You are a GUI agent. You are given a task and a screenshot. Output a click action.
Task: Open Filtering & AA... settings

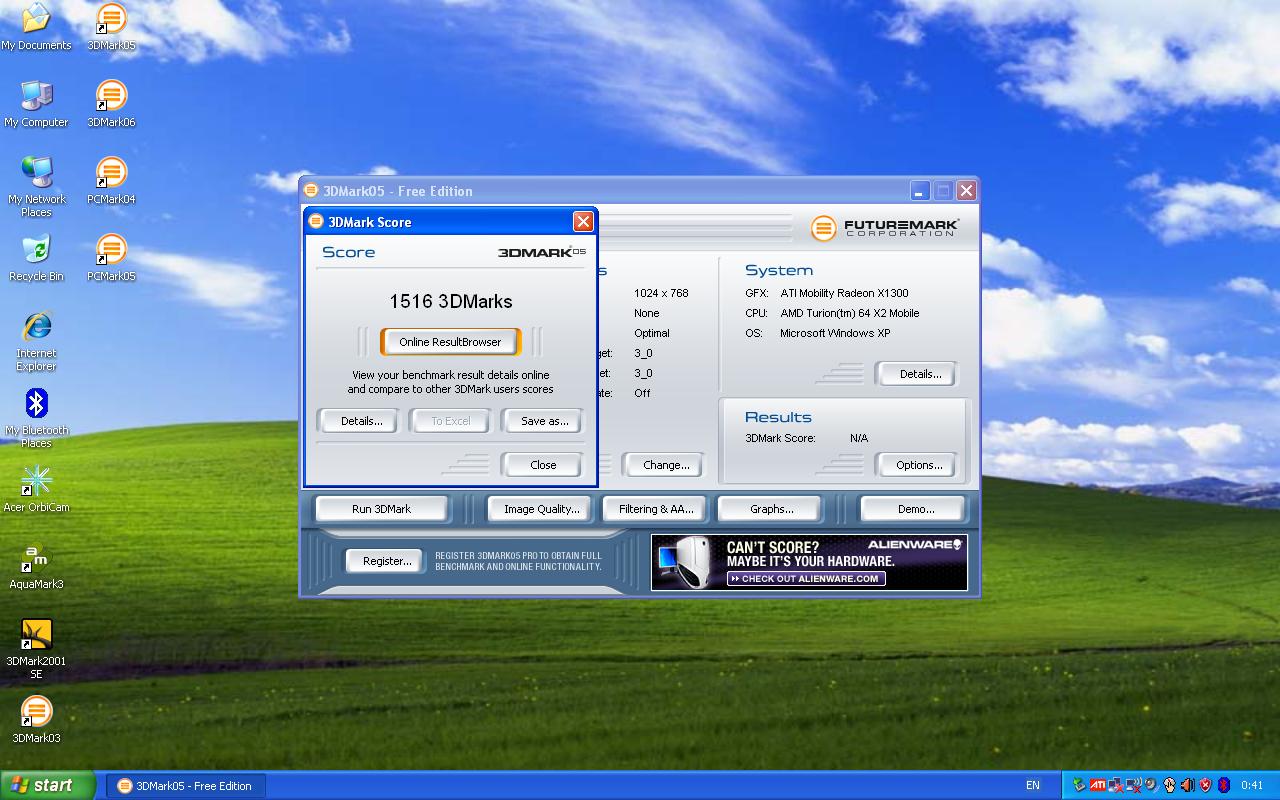(x=656, y=509)
